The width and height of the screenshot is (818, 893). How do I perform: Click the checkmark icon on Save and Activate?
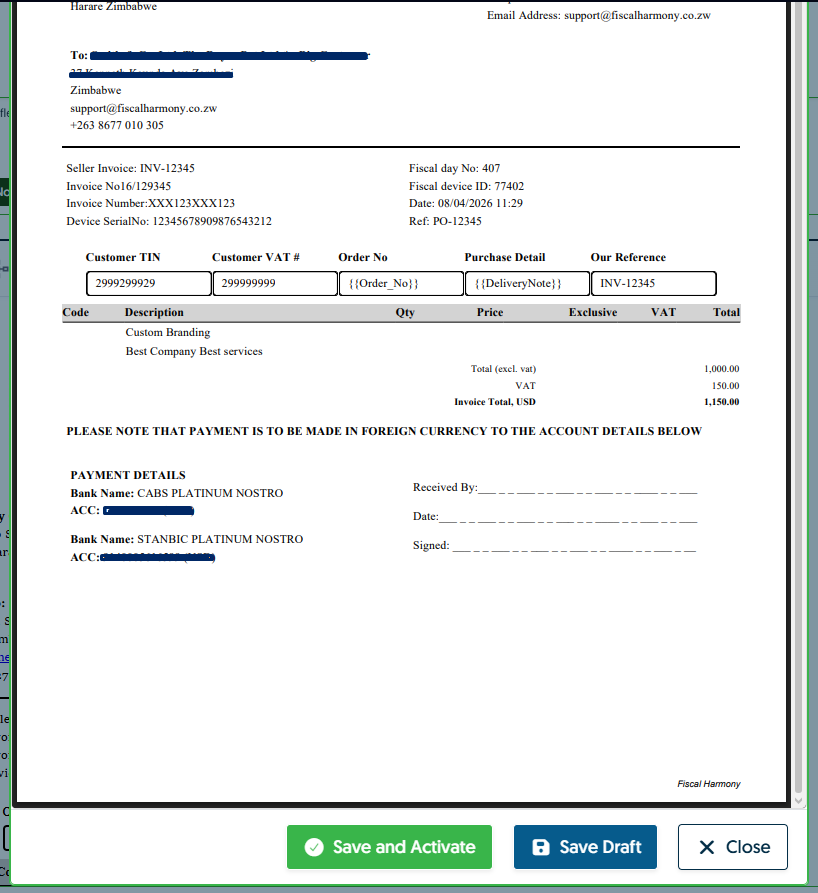314,847
